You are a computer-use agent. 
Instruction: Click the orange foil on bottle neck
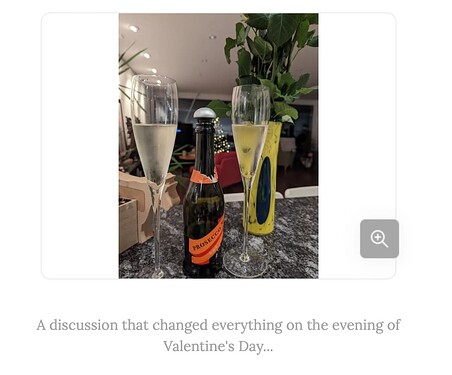click(x=203, y=177)
